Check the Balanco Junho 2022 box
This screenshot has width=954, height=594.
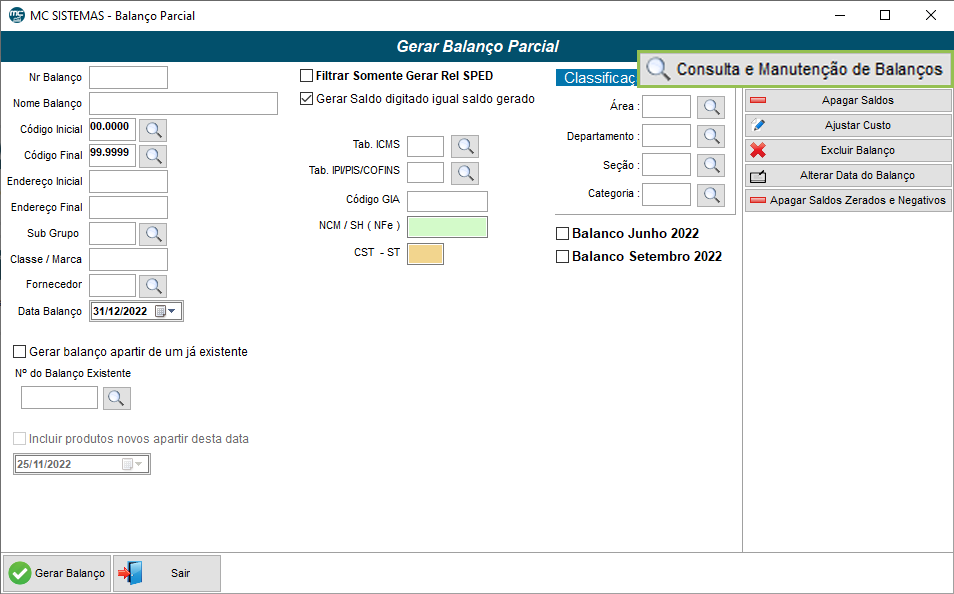[562, 234]
